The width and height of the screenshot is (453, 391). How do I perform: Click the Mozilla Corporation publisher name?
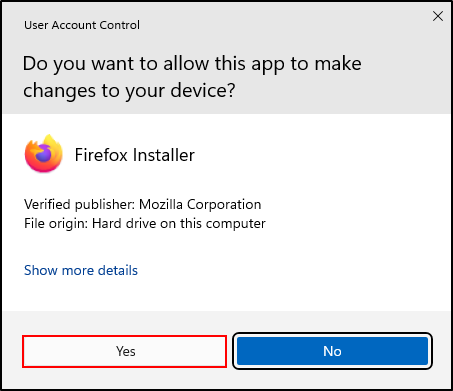coord(200,205)
